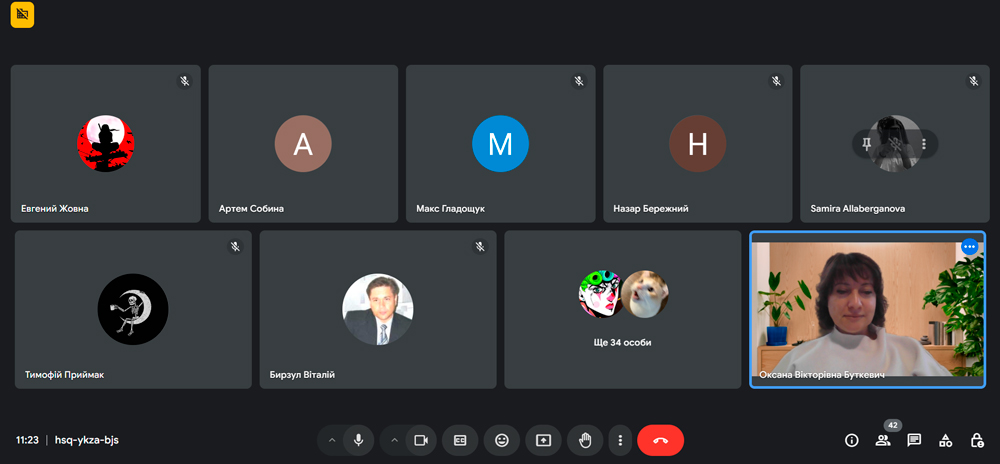Show the participants list with 42 people
This screenshot has height=464, width=1000.
(883, 440)
